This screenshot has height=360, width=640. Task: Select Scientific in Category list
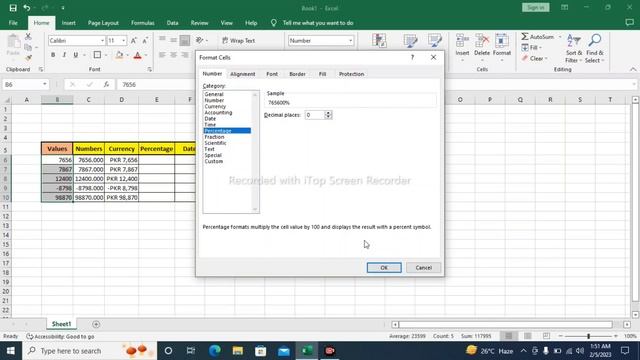[215, 143]
